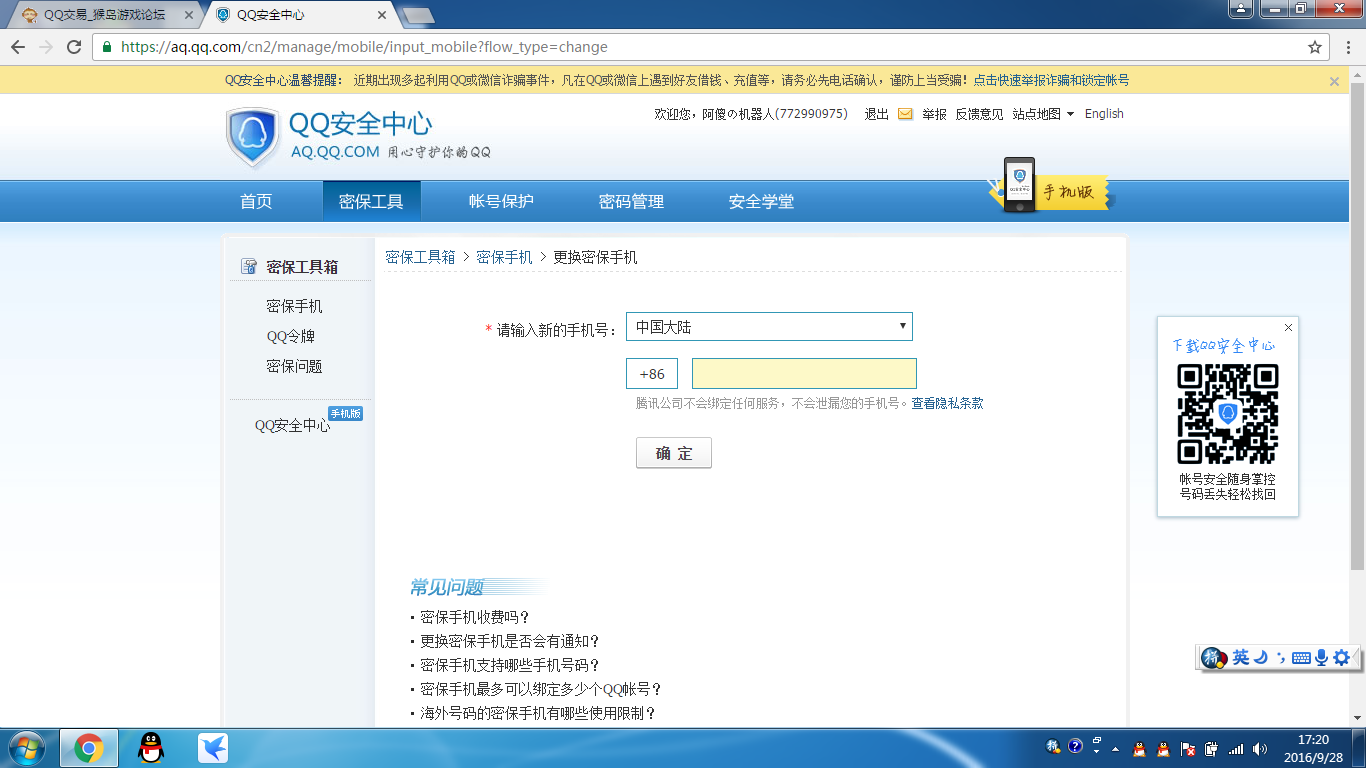
Task: Click the new phone number input field
Action: 804,373
